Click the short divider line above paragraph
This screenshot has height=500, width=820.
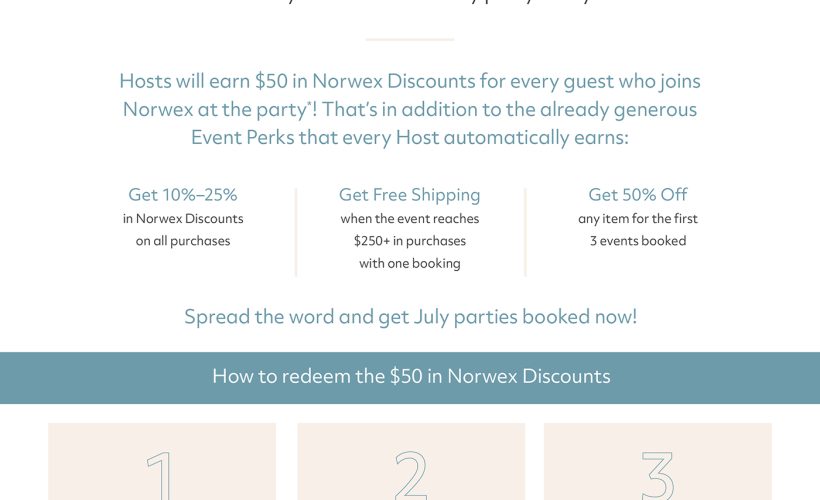(x=409, y=39)
